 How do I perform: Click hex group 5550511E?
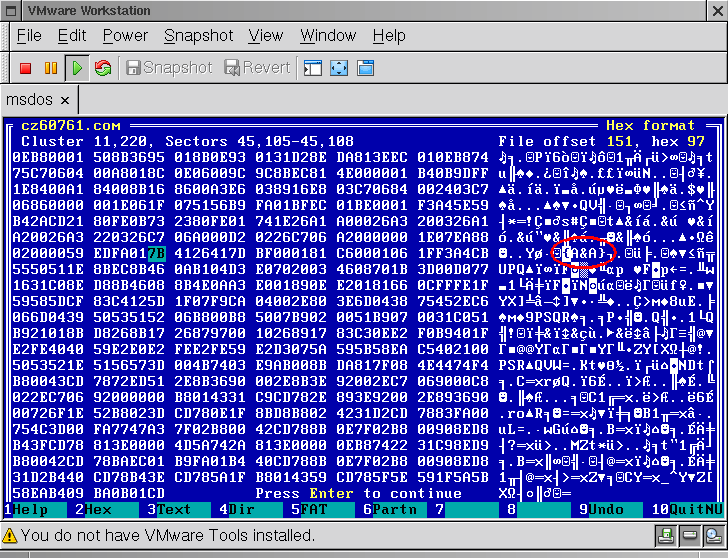(48, 269)
